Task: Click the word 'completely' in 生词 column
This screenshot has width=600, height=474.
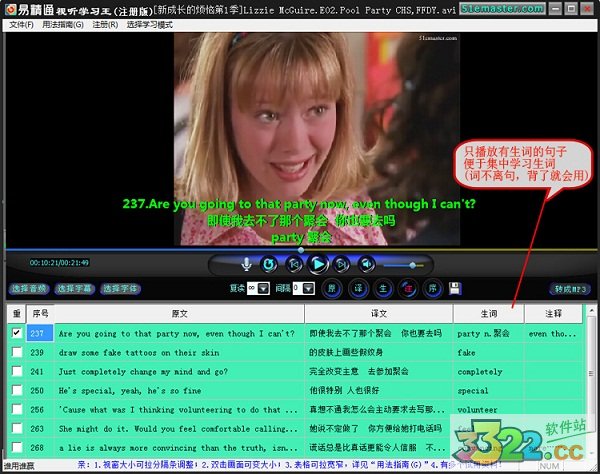Action: 480,372
